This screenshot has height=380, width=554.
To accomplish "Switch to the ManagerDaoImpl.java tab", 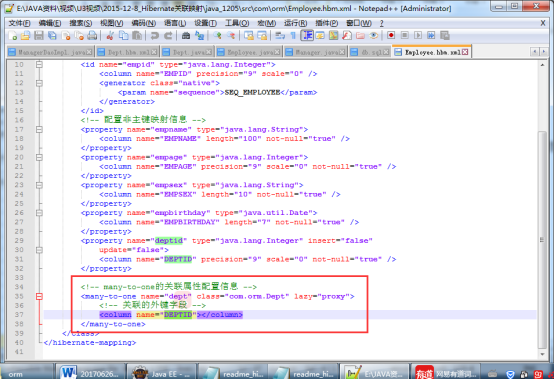I will coord(51,52).
